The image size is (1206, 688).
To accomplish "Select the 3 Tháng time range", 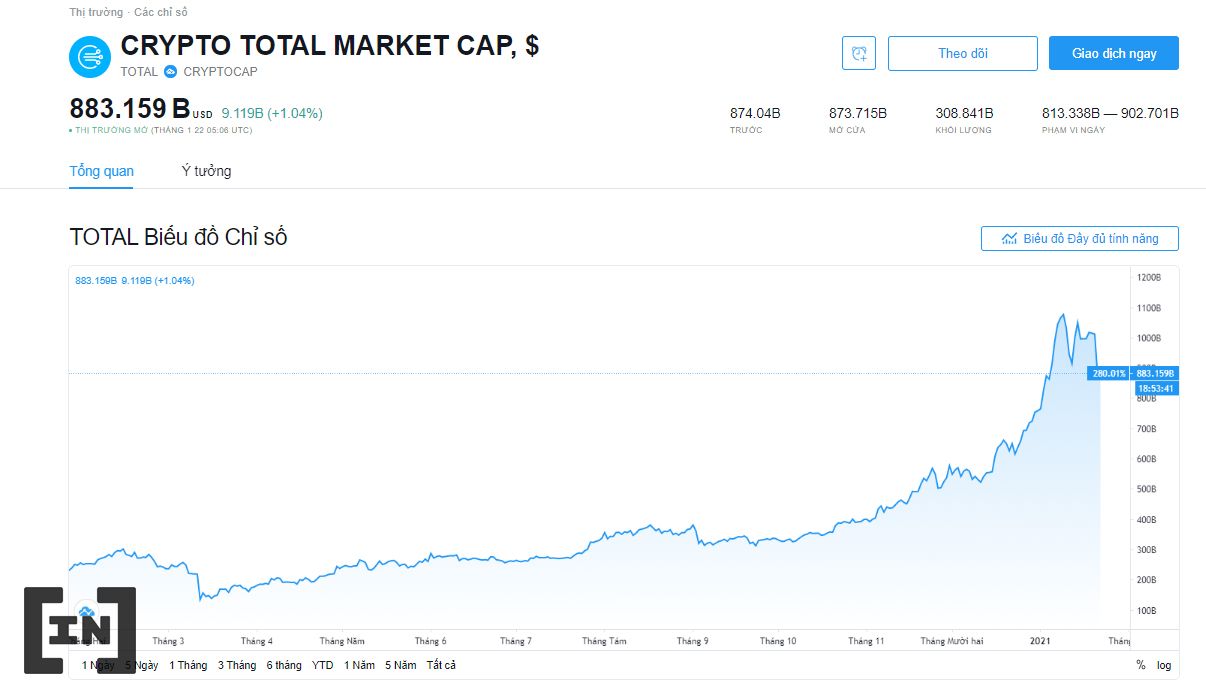I will coord(237,665).
